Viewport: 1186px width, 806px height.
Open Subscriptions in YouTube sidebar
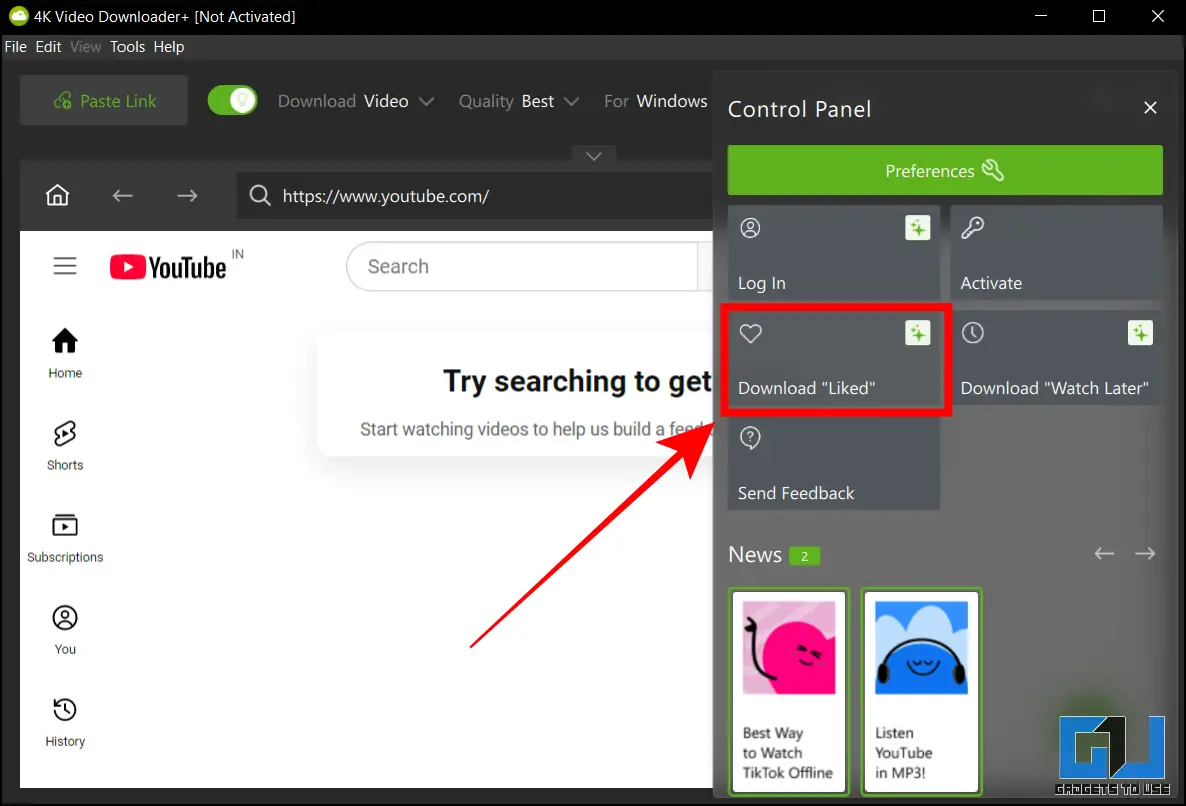pyautogui.click(x=65, y=538)
